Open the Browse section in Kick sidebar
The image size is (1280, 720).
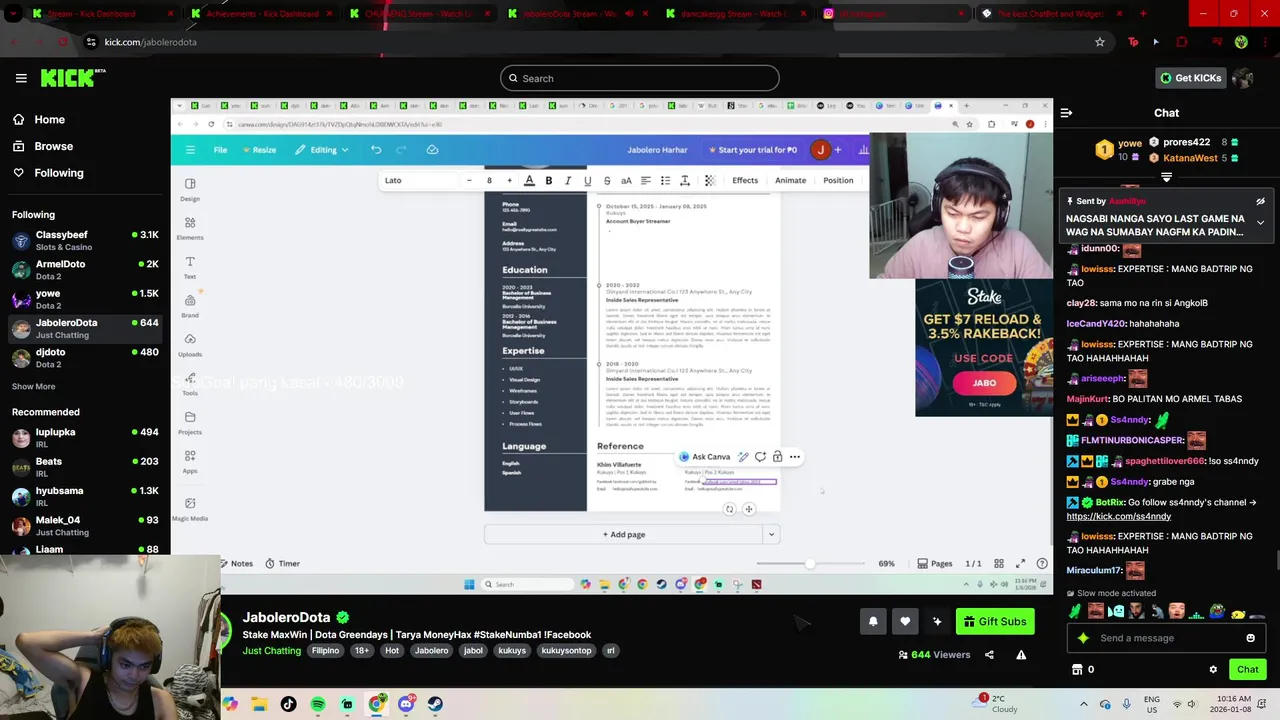coord(43,146)
